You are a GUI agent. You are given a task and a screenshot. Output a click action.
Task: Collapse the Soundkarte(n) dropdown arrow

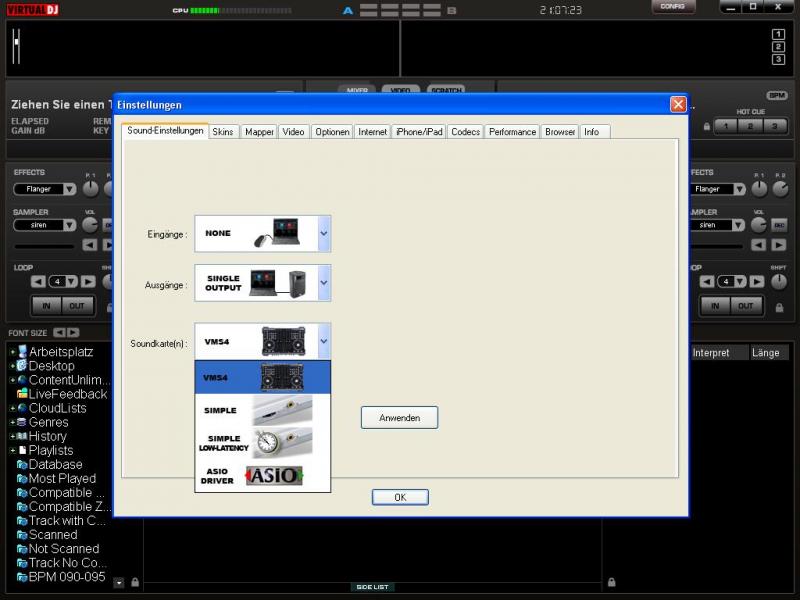pos(323,342)
